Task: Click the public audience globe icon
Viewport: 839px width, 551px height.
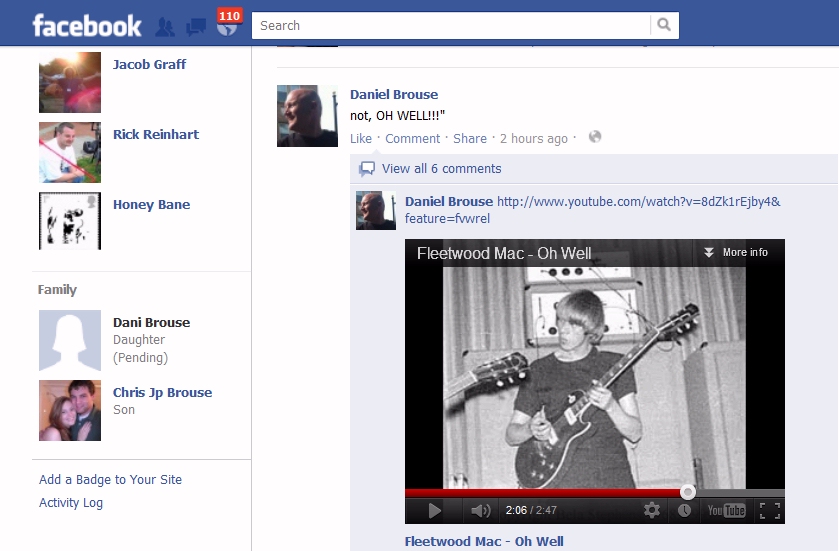Action: point(595,137)
